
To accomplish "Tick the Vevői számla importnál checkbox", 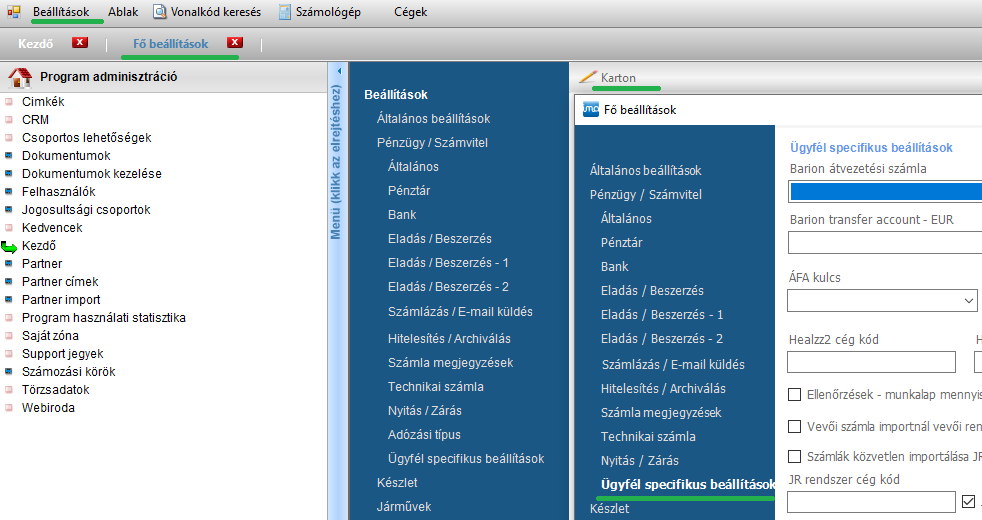I will coord(795,427).
